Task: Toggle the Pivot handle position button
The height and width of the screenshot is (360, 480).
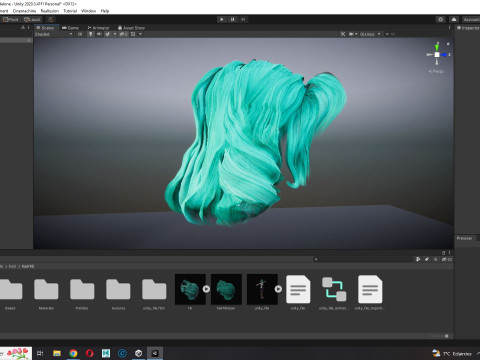Action: 10,19
